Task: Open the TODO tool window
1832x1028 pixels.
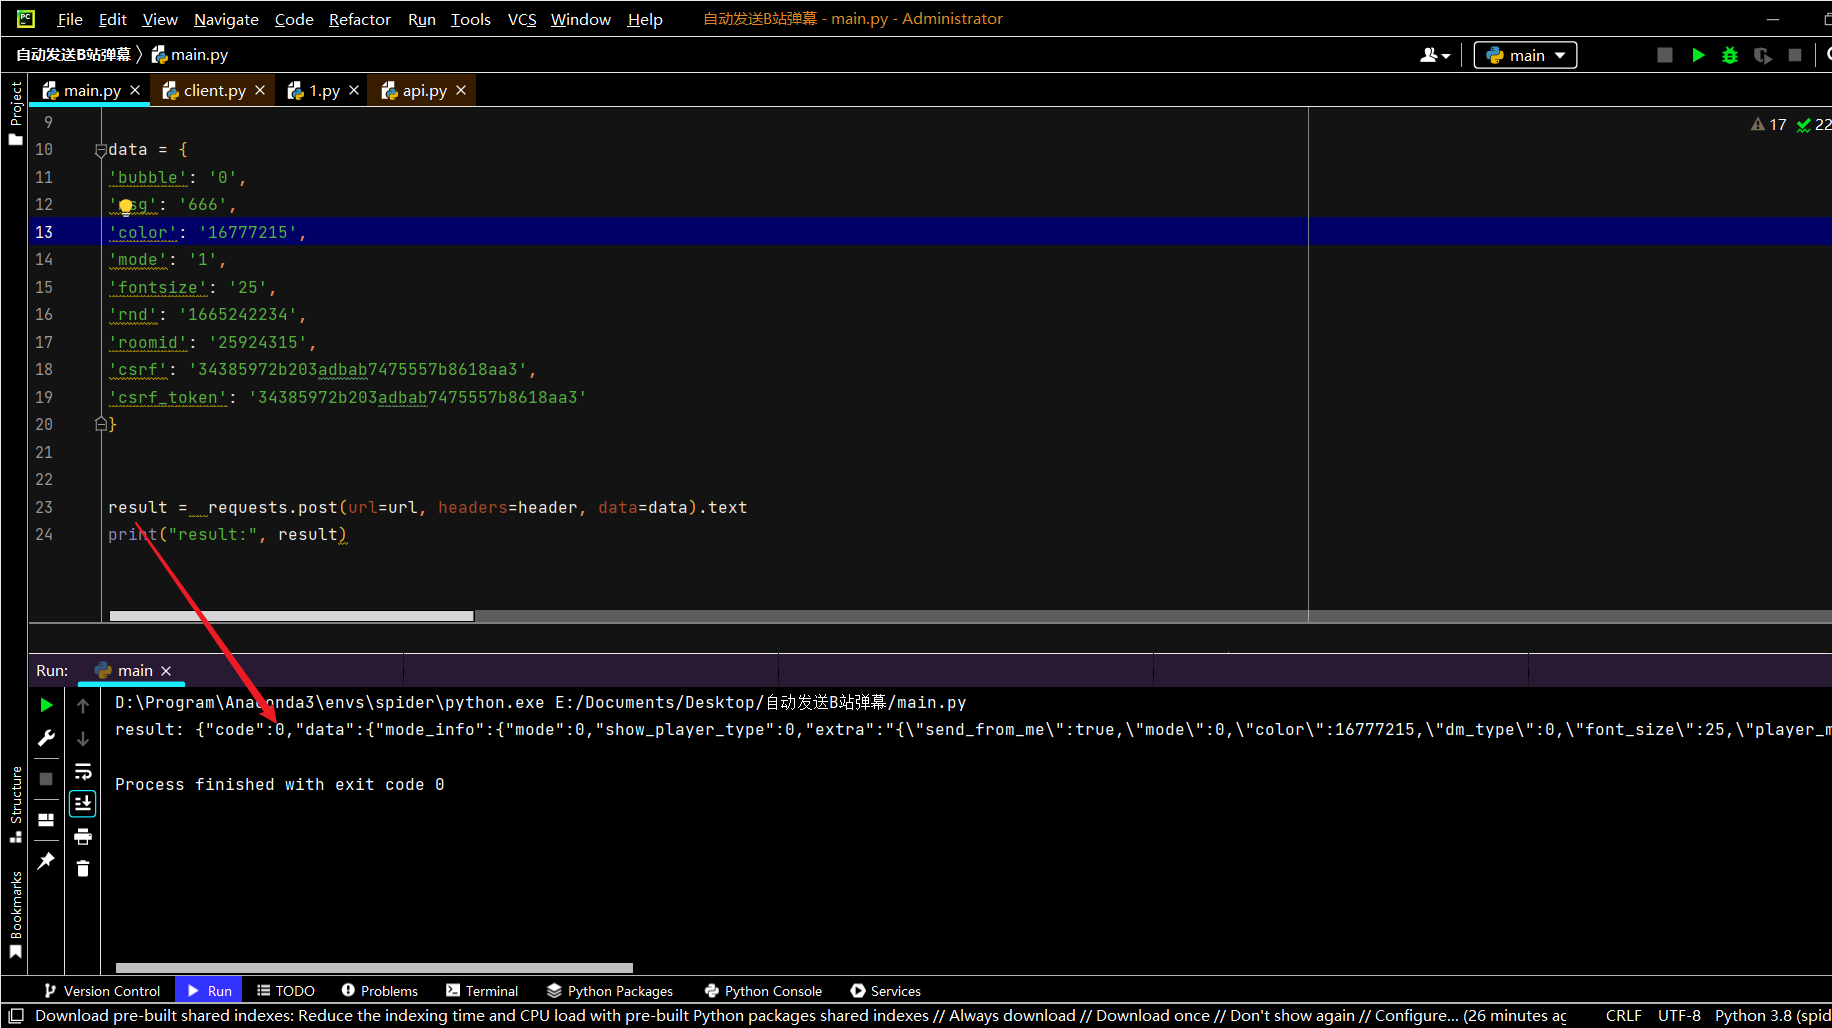Action: [x=286, y=991]
